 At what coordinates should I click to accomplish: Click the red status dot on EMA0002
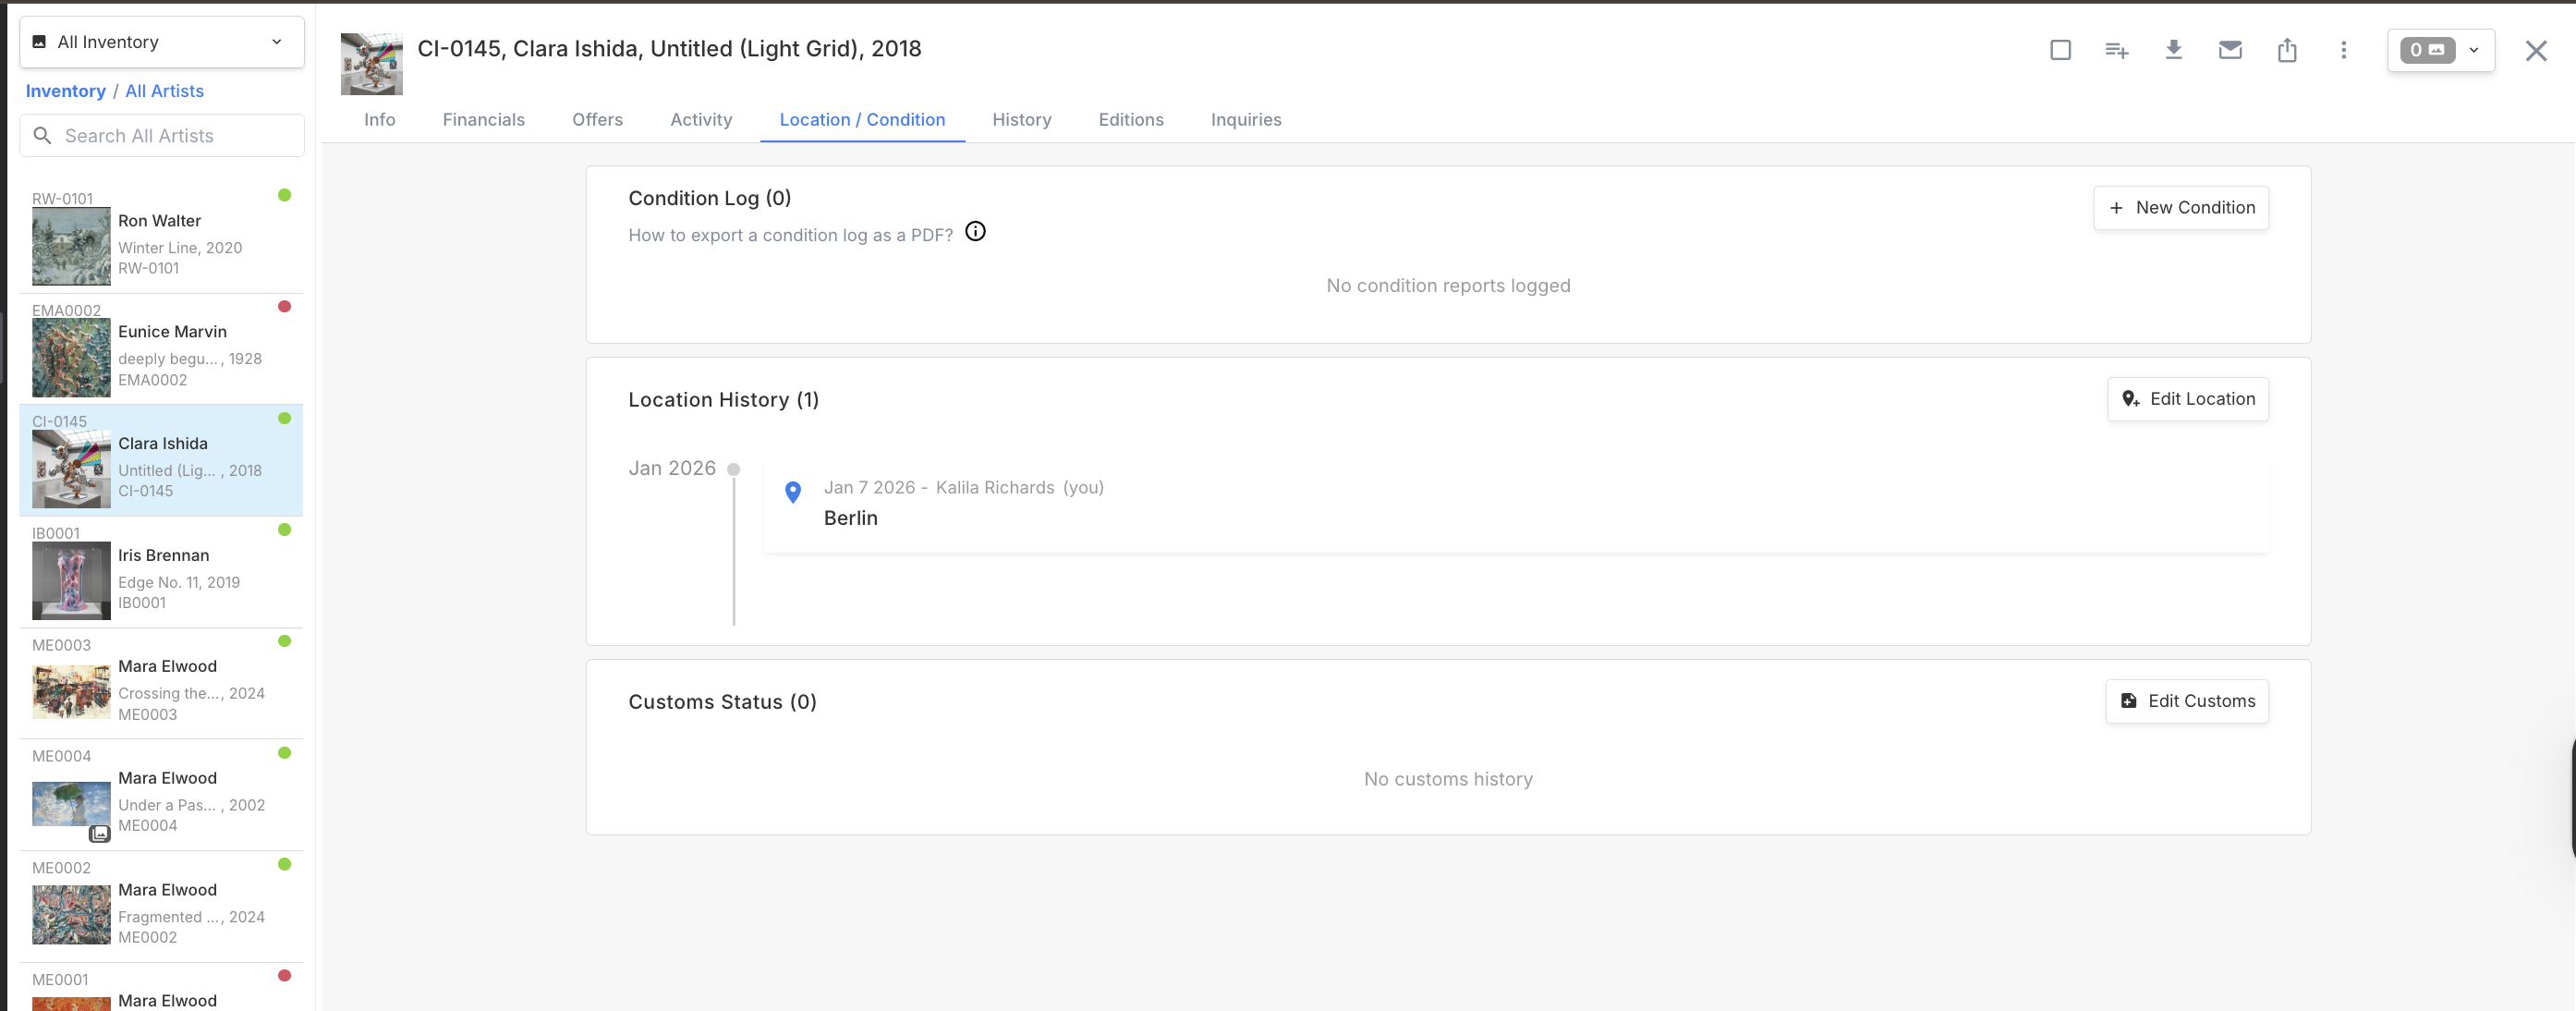285,307
